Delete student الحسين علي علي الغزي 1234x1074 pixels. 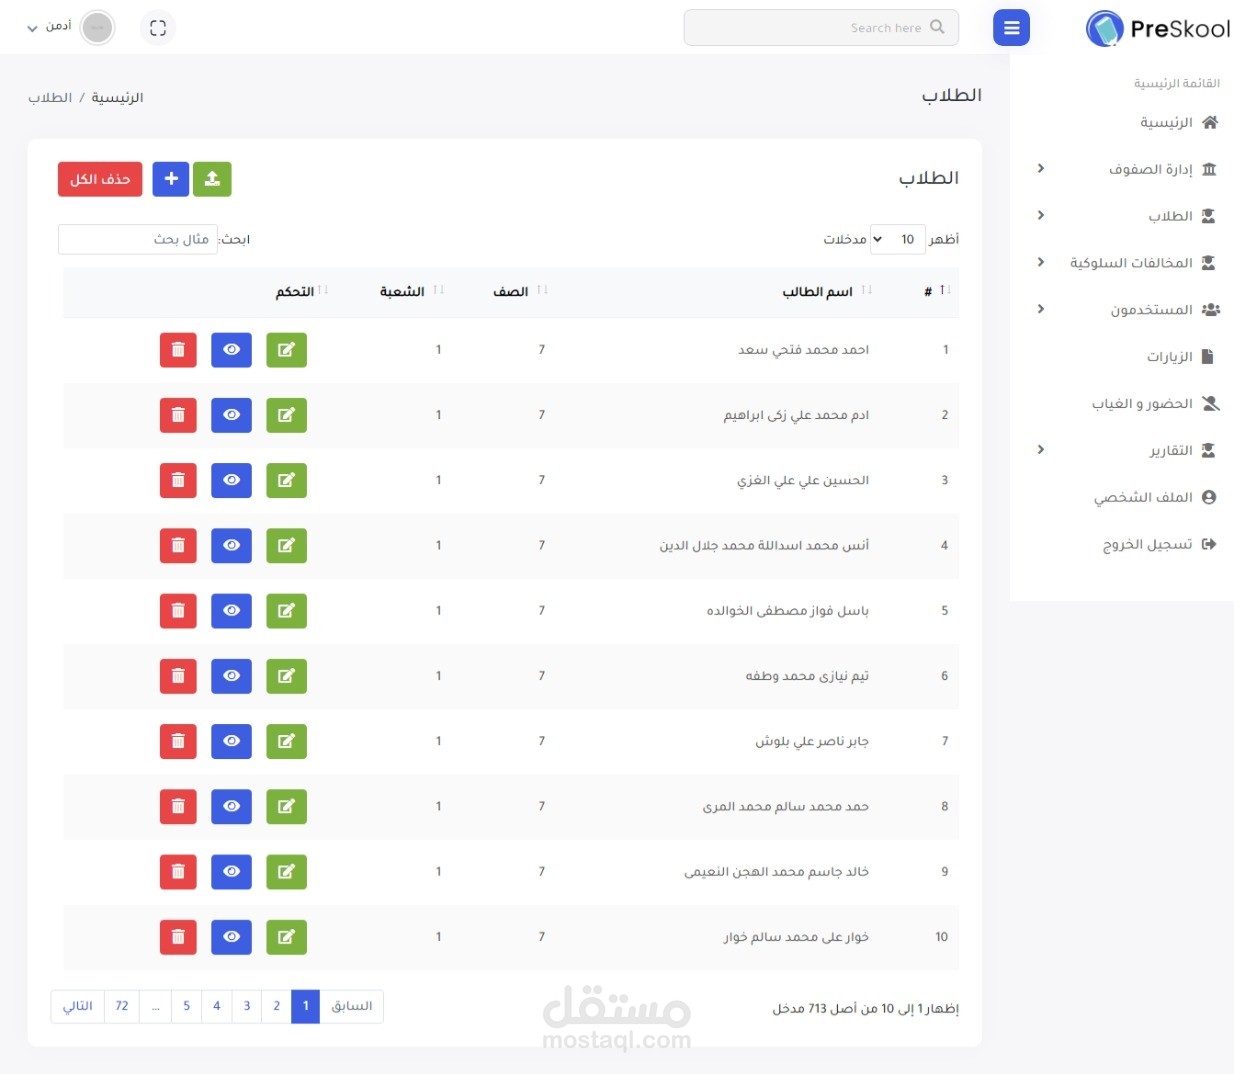click(178, 480)
